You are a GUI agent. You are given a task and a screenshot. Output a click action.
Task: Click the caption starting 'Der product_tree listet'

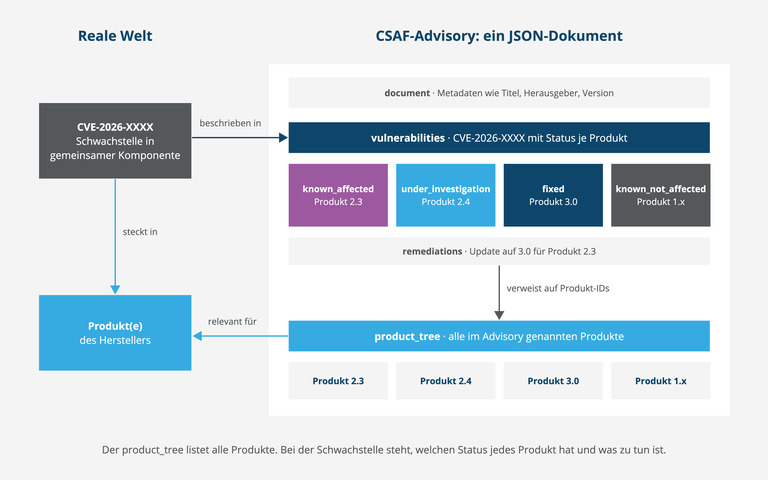tap(384, 450)
